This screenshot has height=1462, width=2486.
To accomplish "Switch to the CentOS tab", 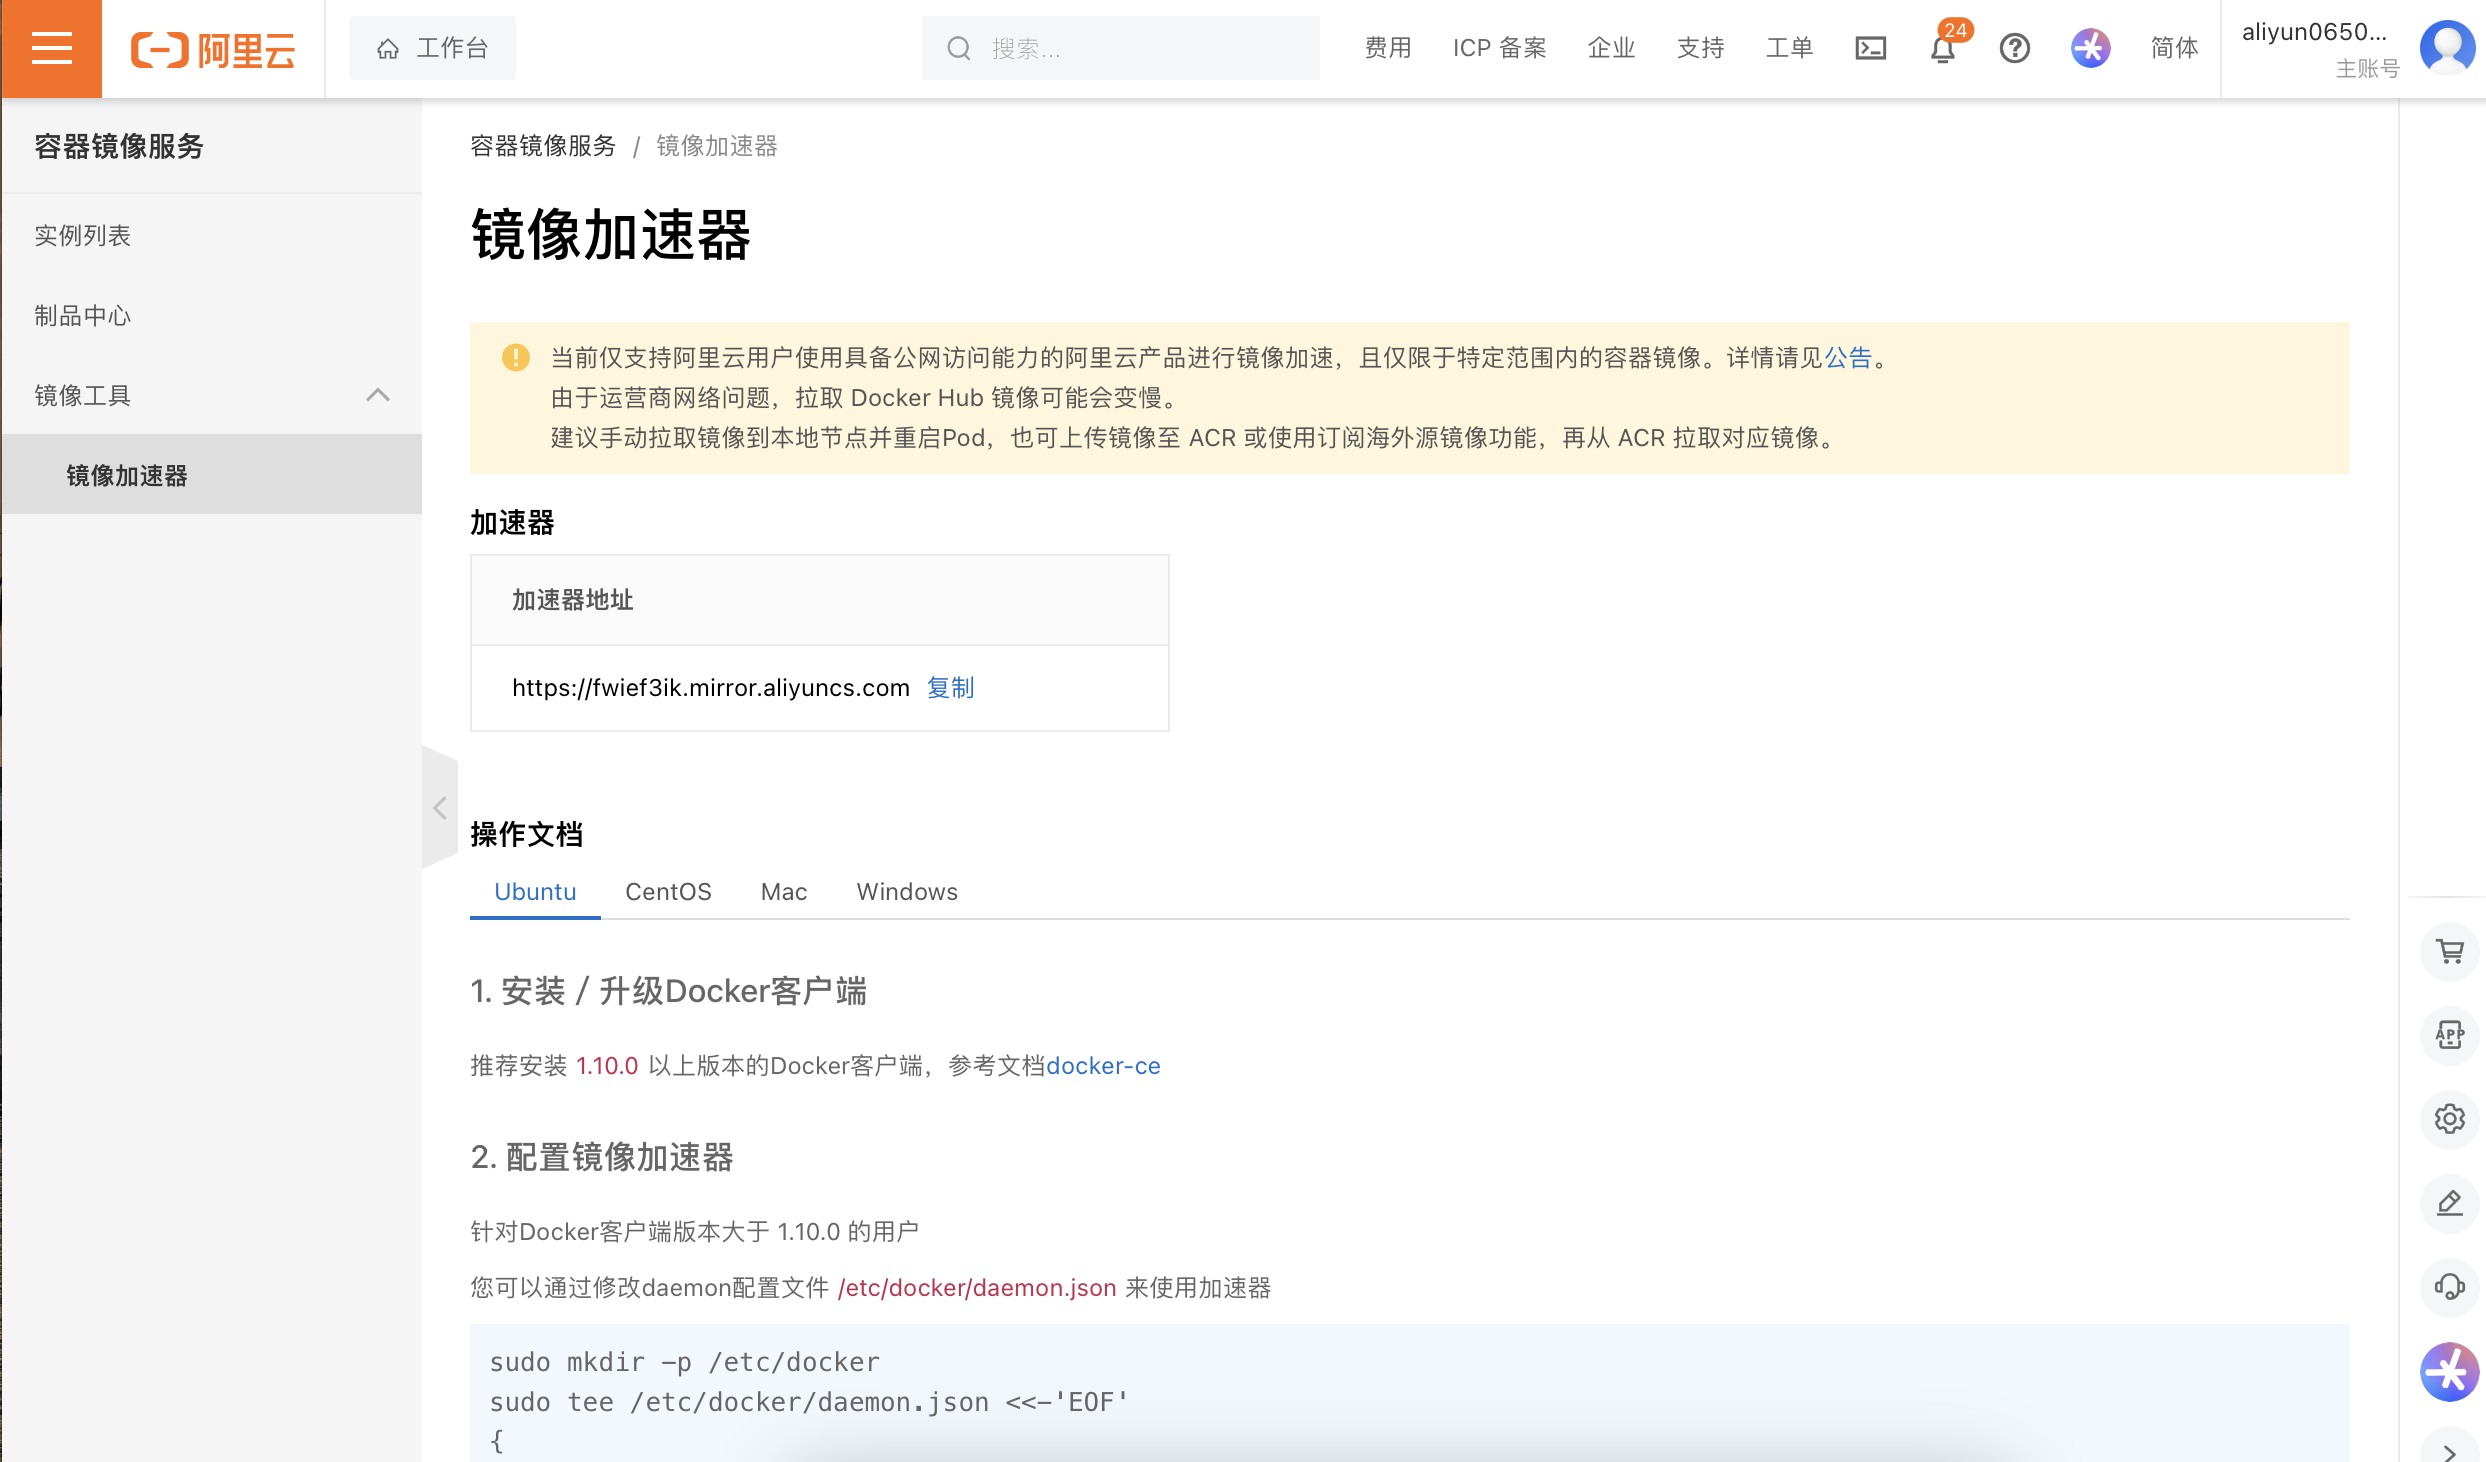I will 668,892.
